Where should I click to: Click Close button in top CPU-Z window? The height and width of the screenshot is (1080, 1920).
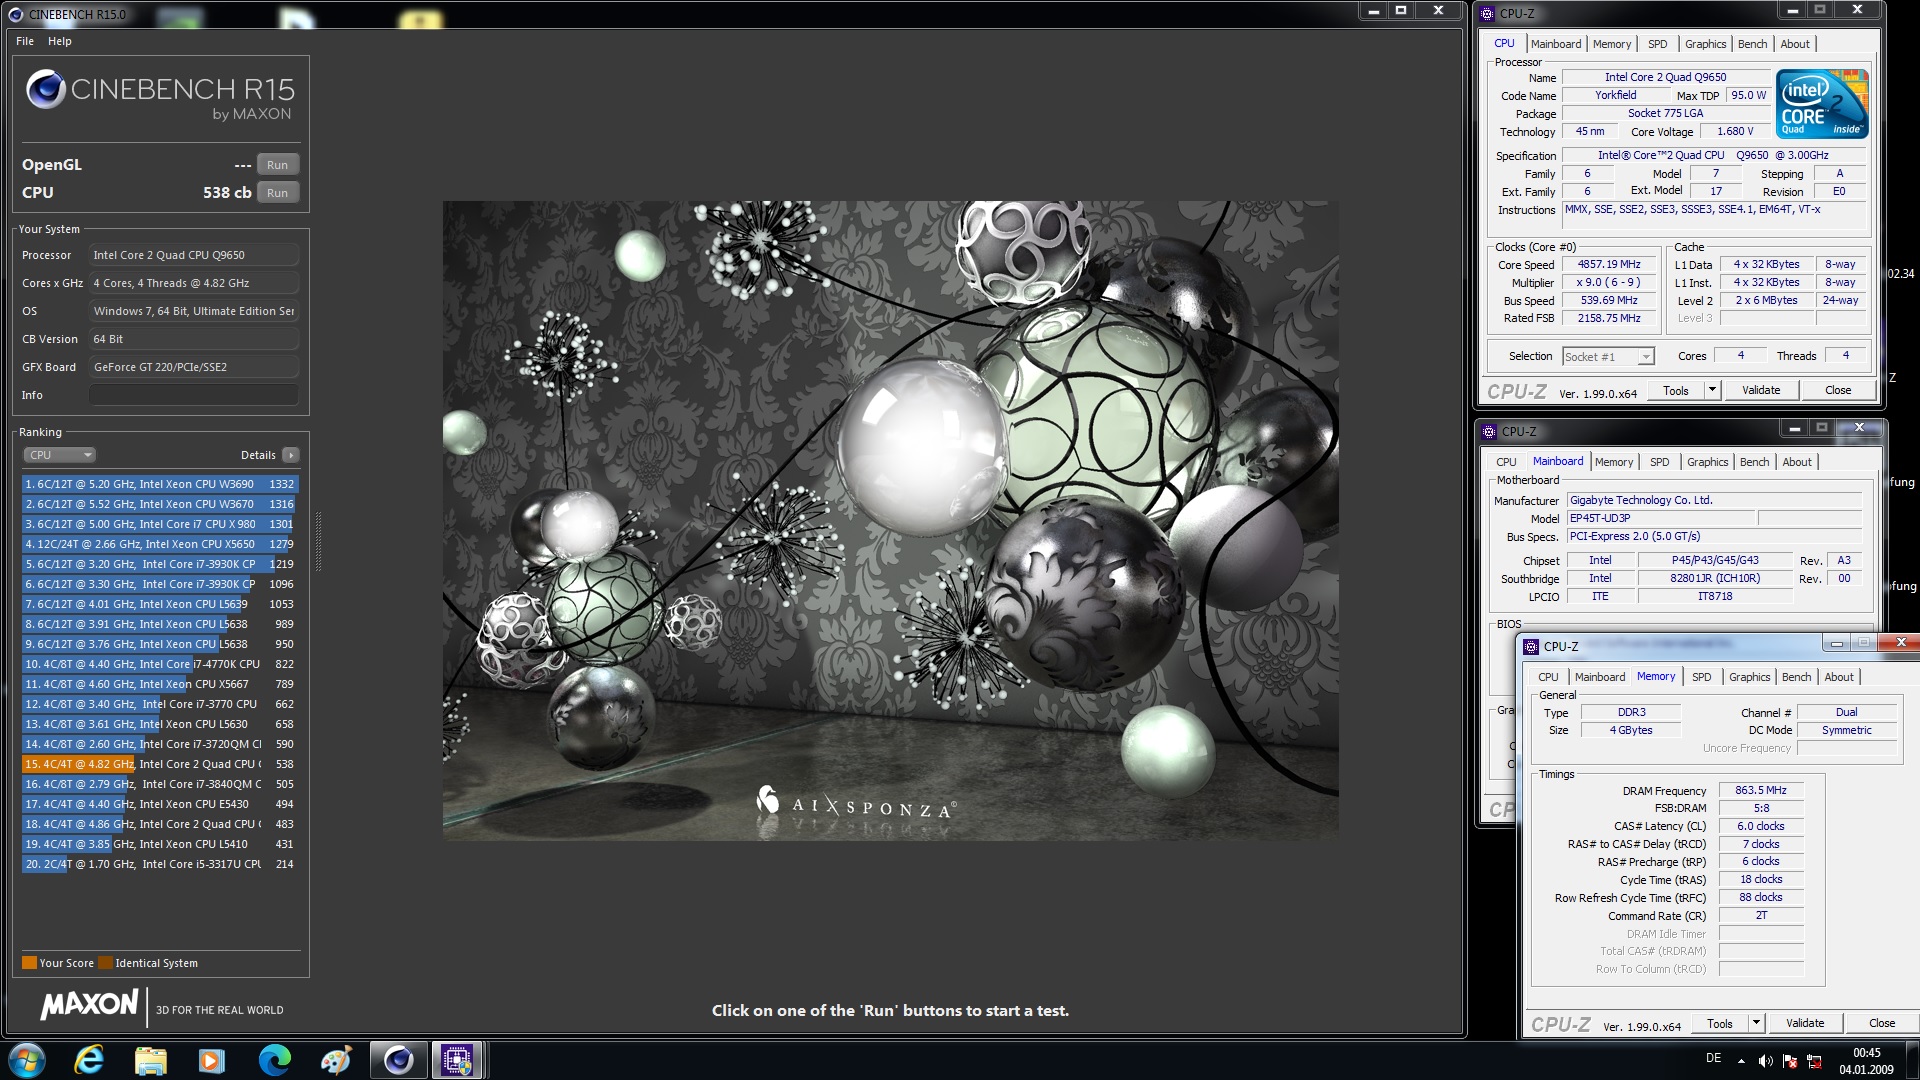coord(1837,391)
